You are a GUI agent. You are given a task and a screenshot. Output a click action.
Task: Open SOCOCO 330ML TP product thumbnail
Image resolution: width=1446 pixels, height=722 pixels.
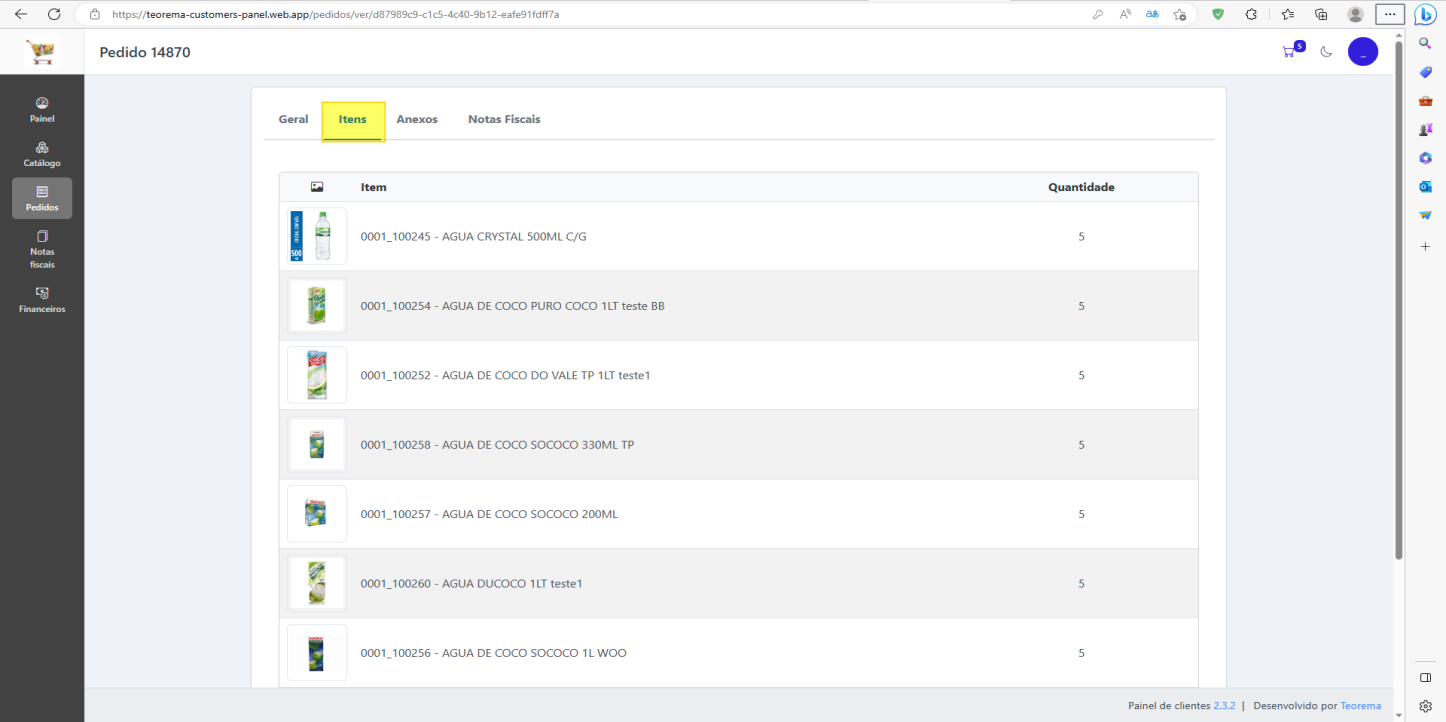317,444
